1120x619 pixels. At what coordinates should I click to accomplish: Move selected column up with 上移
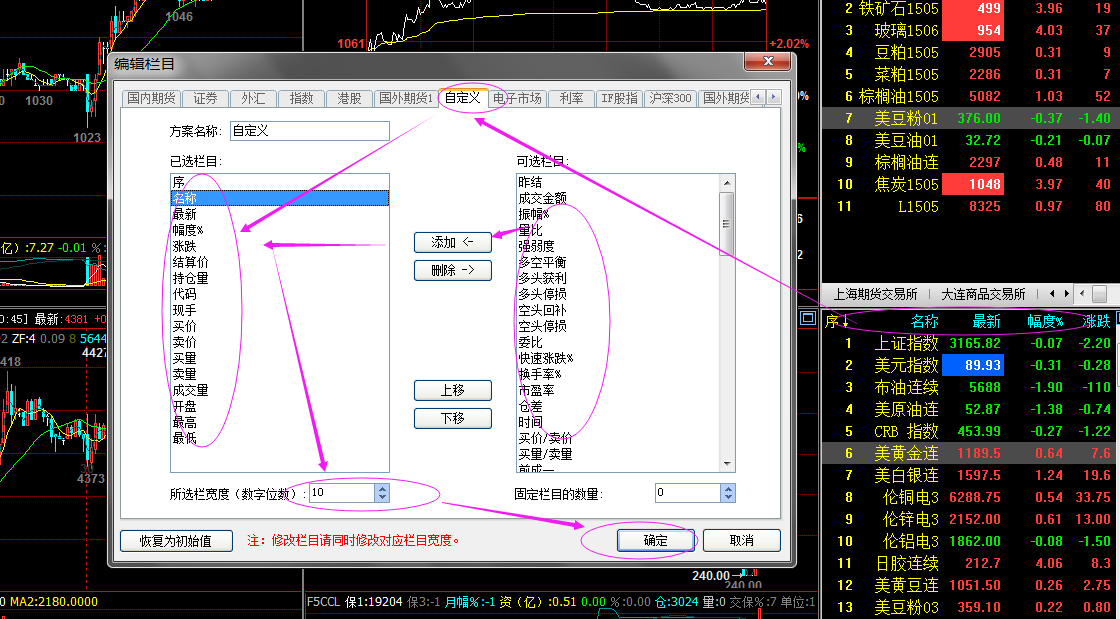pyautogui.click(x=453, y=390)
